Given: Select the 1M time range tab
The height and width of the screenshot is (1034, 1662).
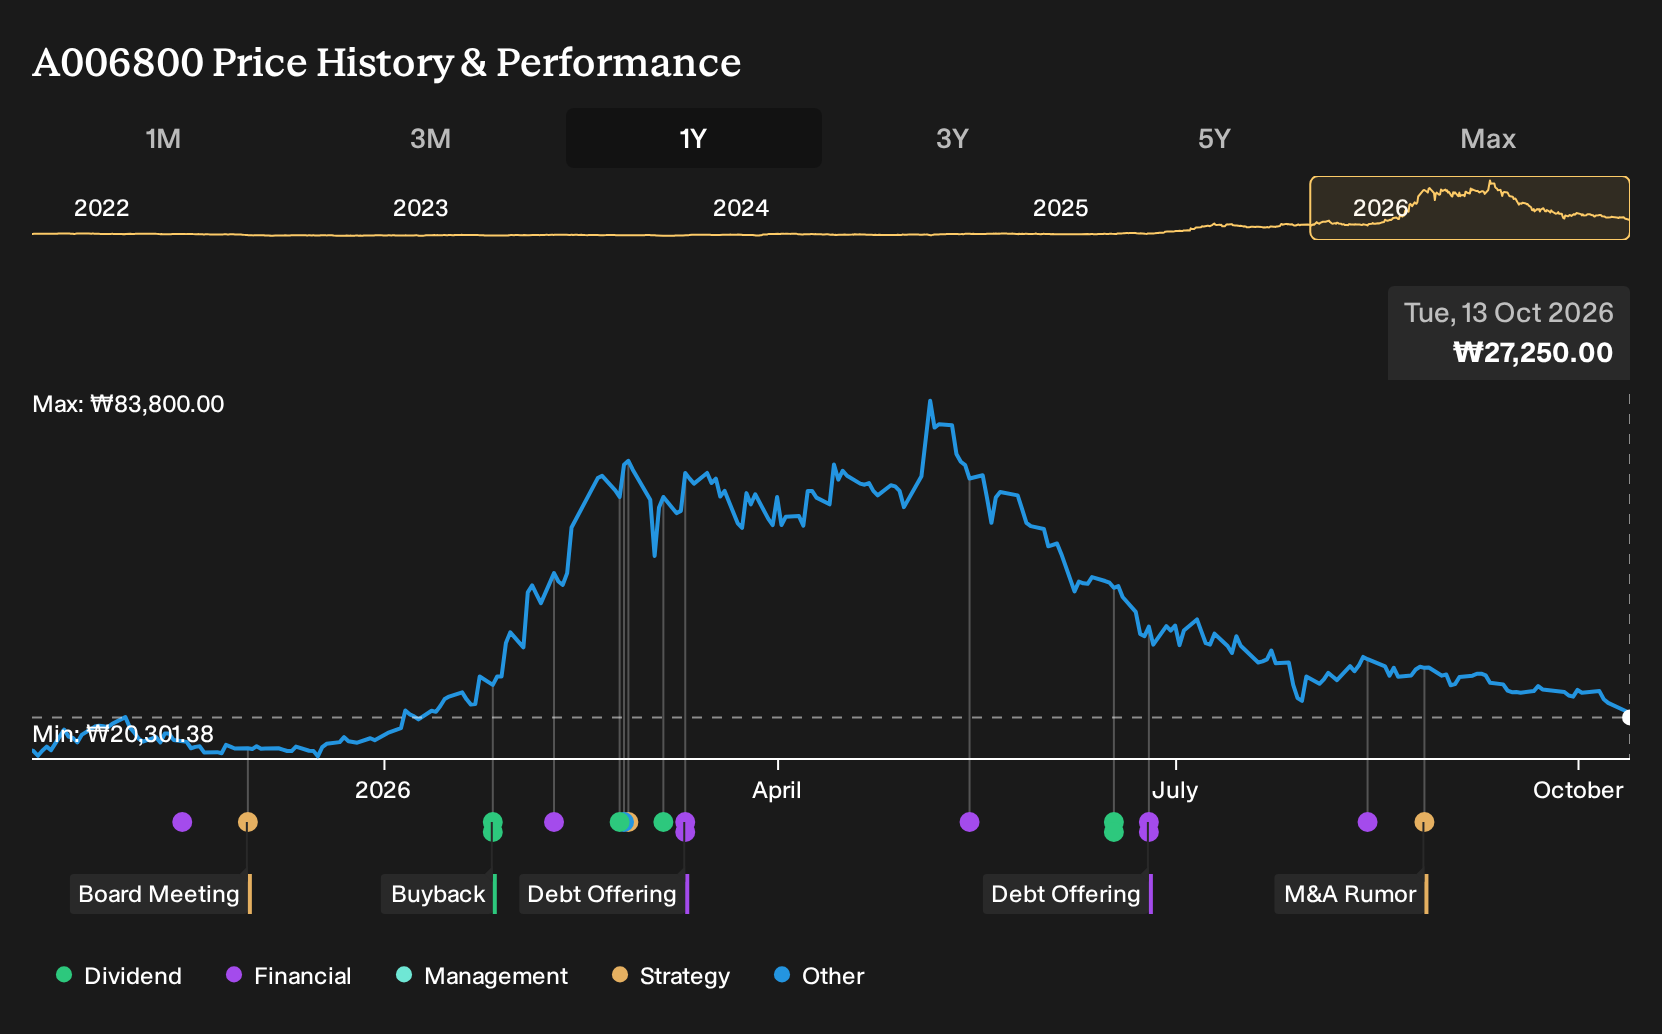Looking at the screenshot, I should pyautogui.click(x=163, y=138).
